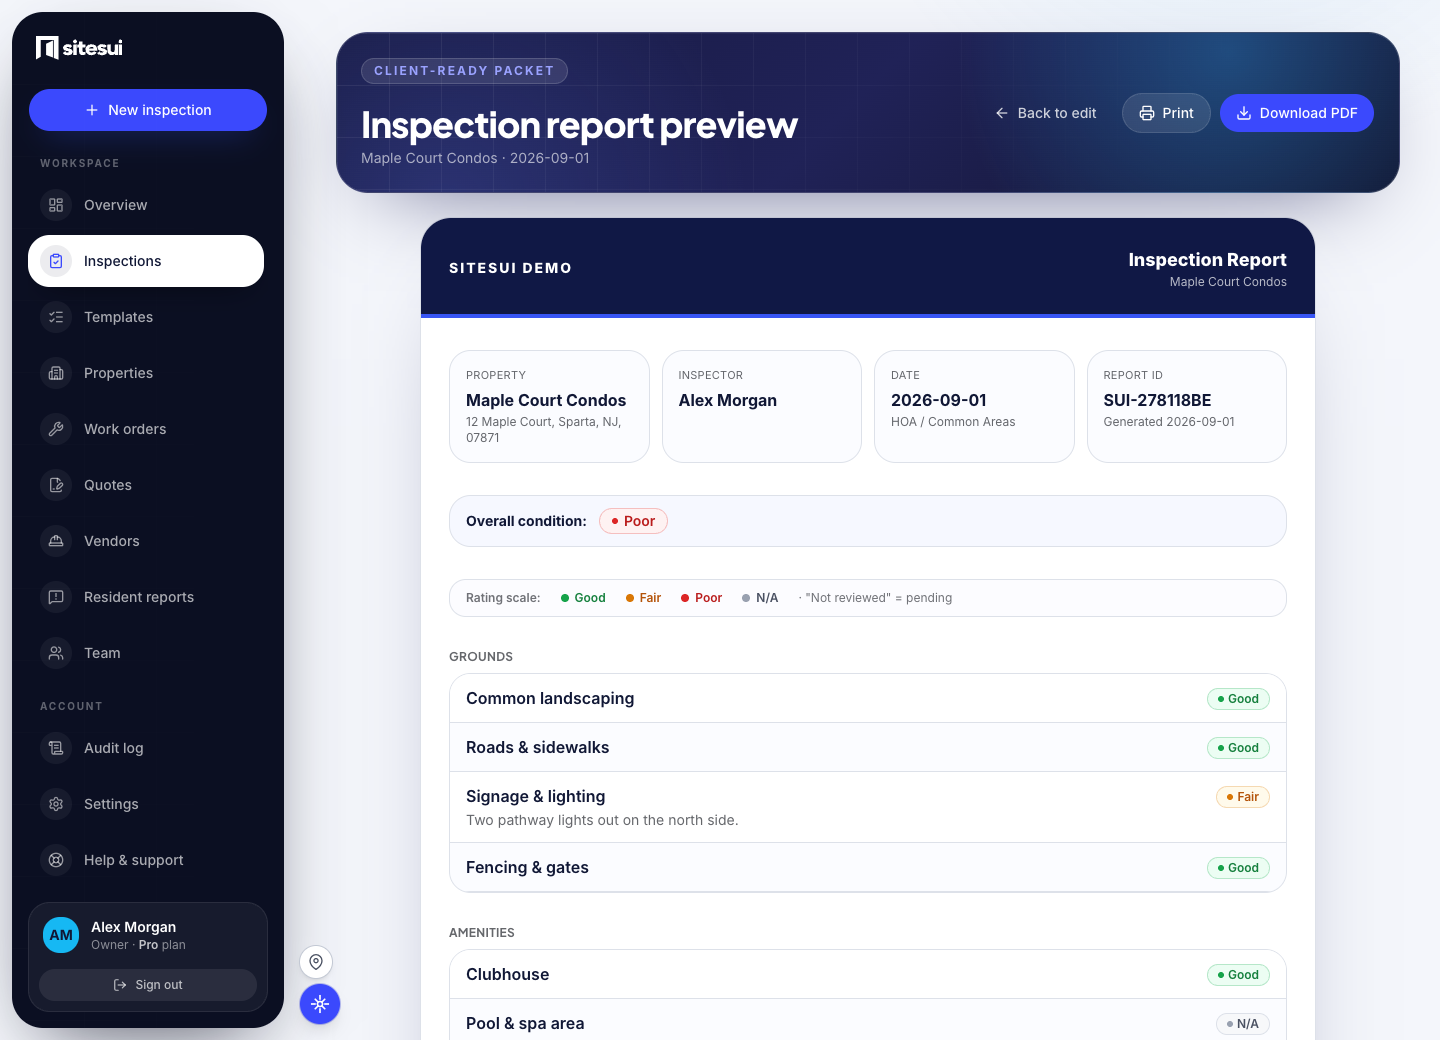This screenshot has width=1440, height=1040.
Task: Click the Properties building icon
Action: coord(56,373)
